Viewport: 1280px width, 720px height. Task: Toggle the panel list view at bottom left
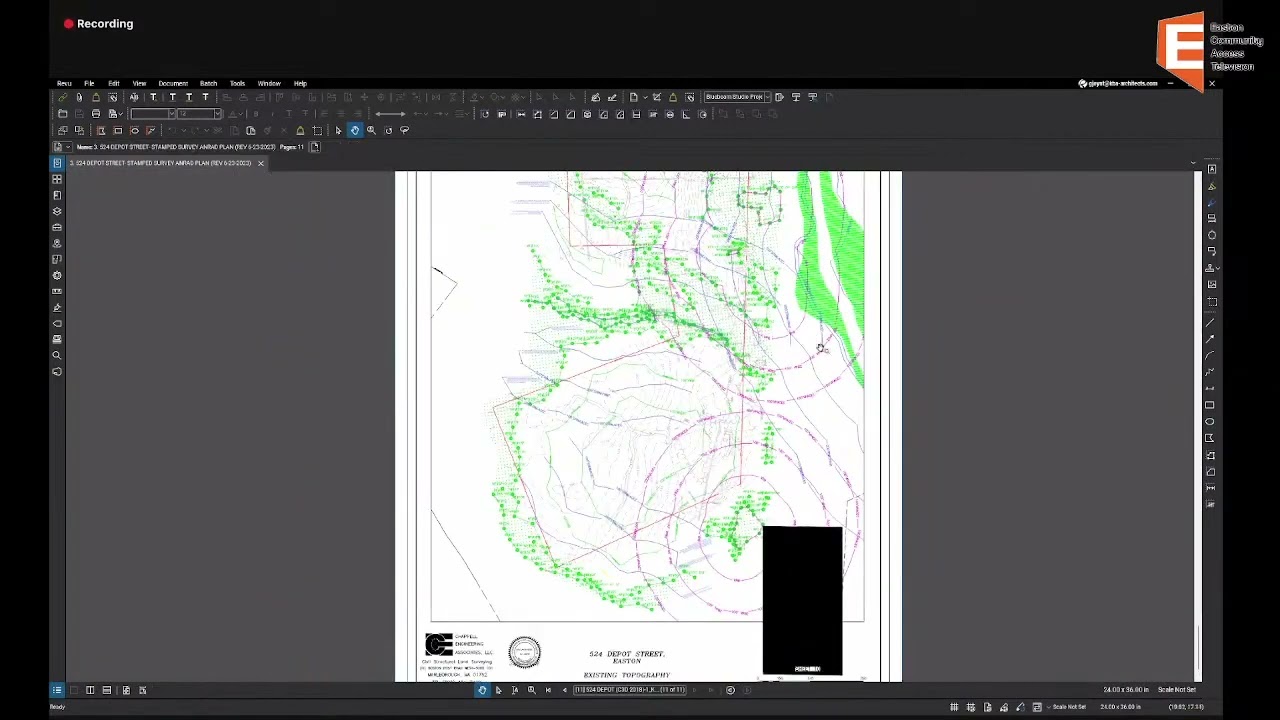57,690
